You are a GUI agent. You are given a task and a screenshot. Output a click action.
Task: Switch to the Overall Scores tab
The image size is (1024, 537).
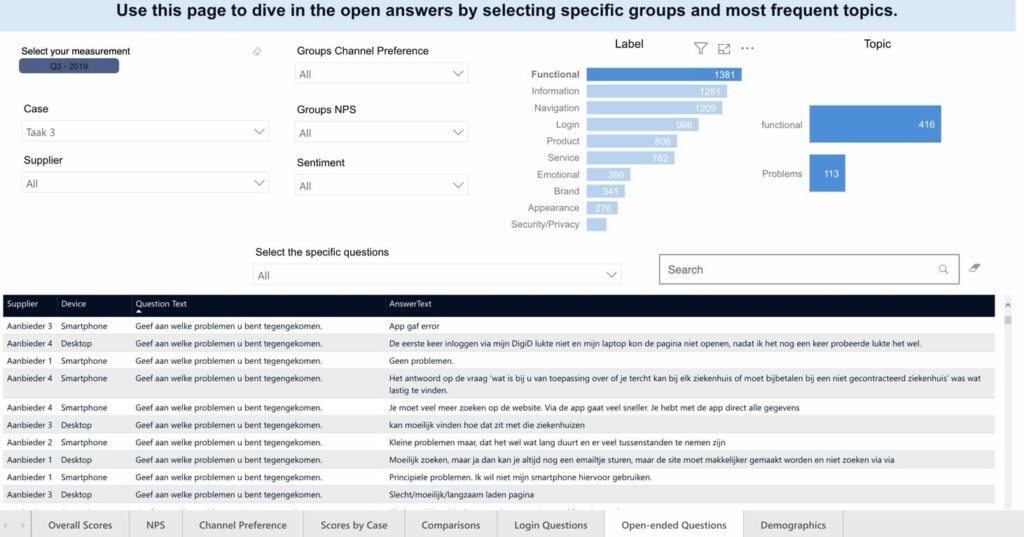[x=80, y=525]
